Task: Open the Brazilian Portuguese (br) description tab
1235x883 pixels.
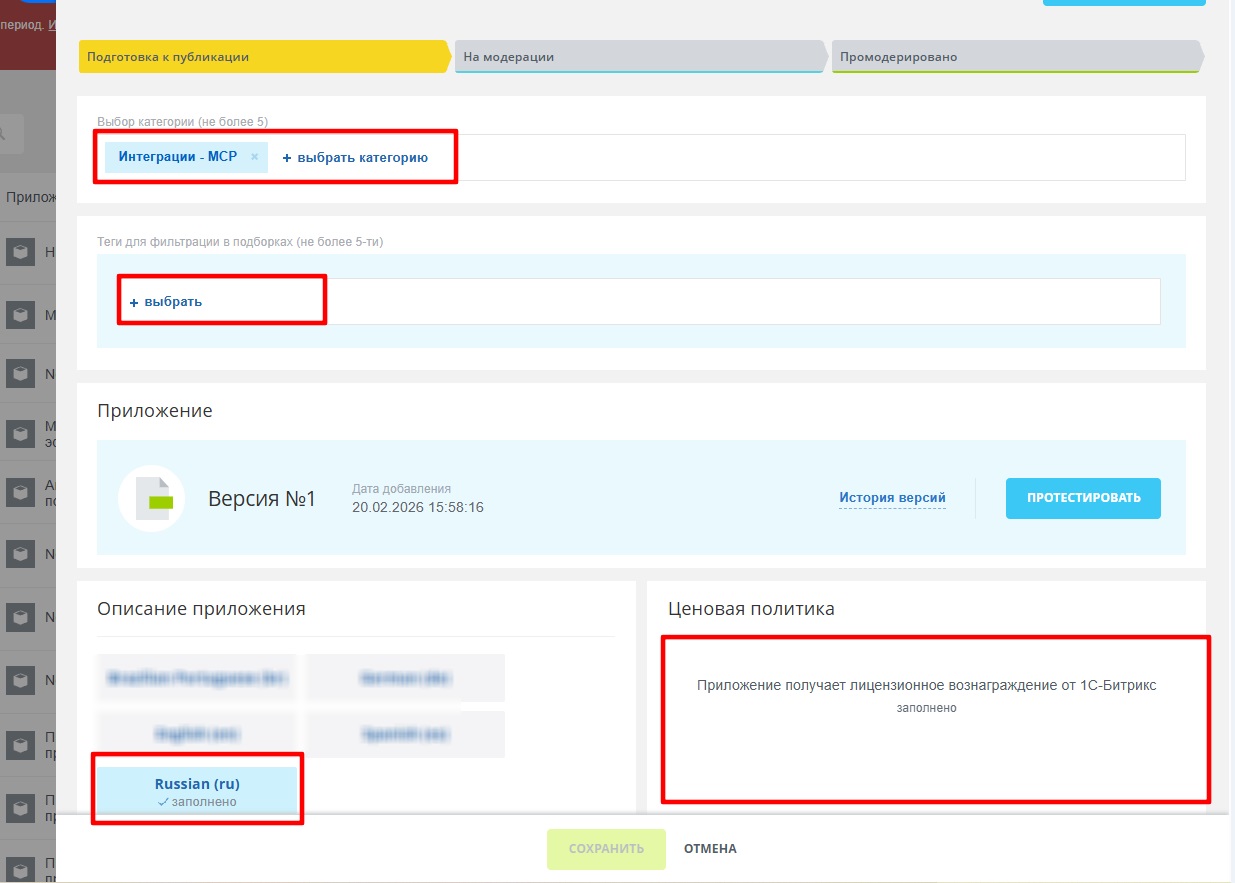Action: [x=197, y=678]
